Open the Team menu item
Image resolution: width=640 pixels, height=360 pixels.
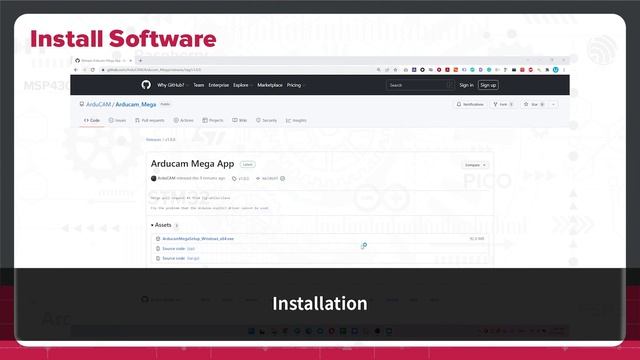199,85
